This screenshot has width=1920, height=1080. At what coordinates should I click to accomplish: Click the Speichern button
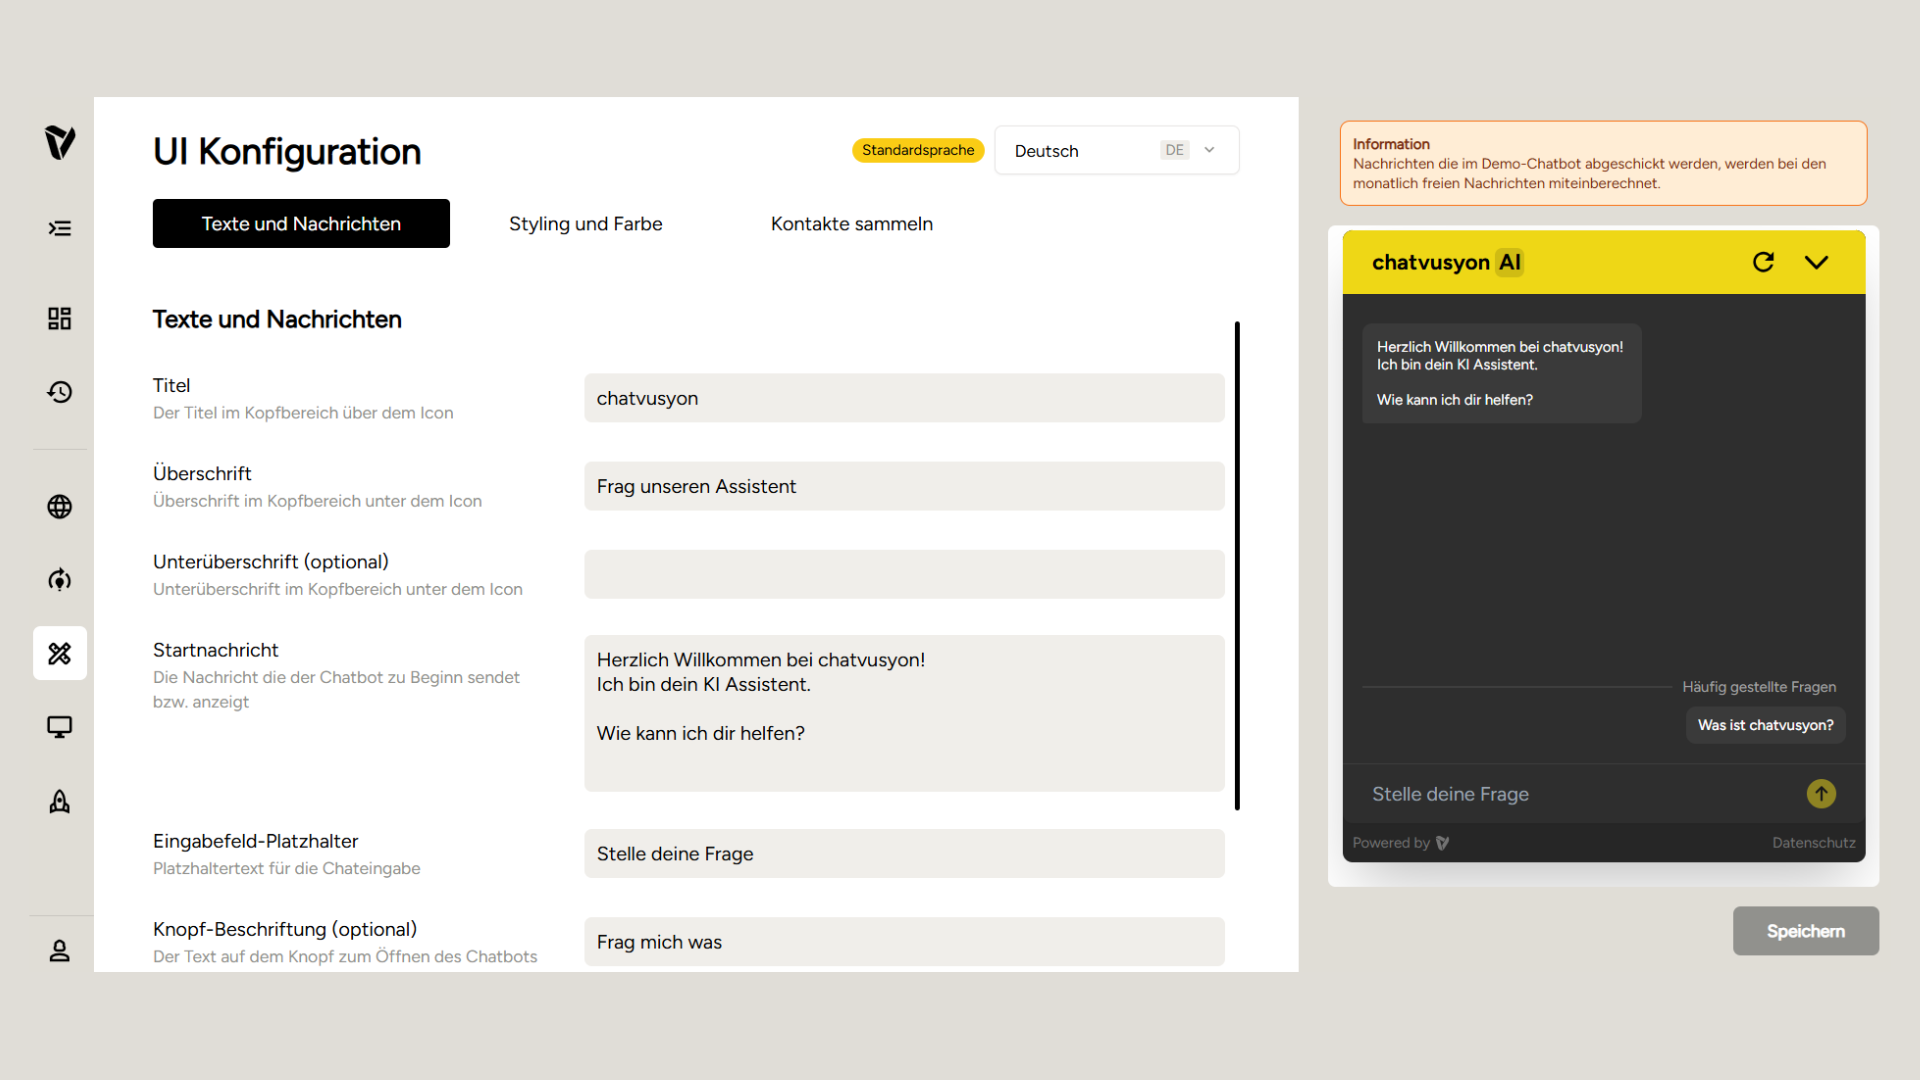[1805, 931]
